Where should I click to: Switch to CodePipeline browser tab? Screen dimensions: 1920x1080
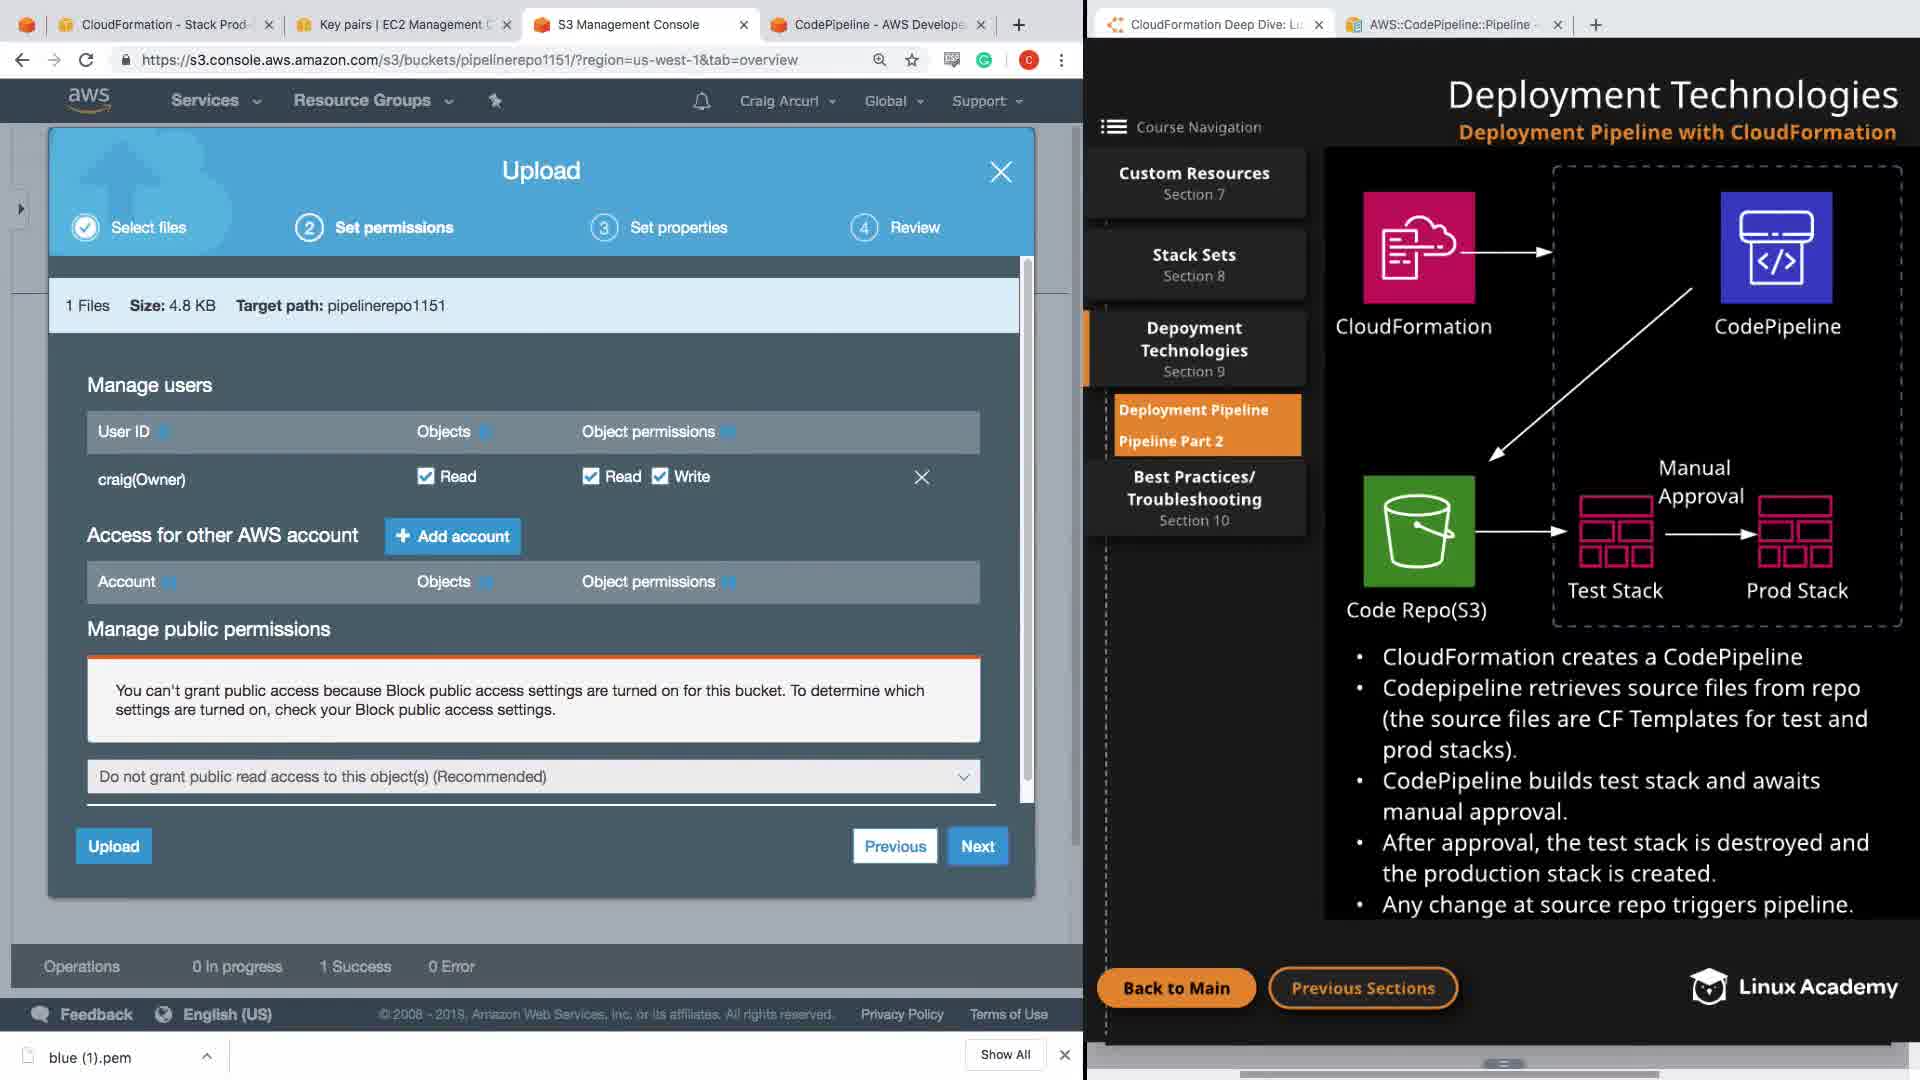[x=876, y=24]
